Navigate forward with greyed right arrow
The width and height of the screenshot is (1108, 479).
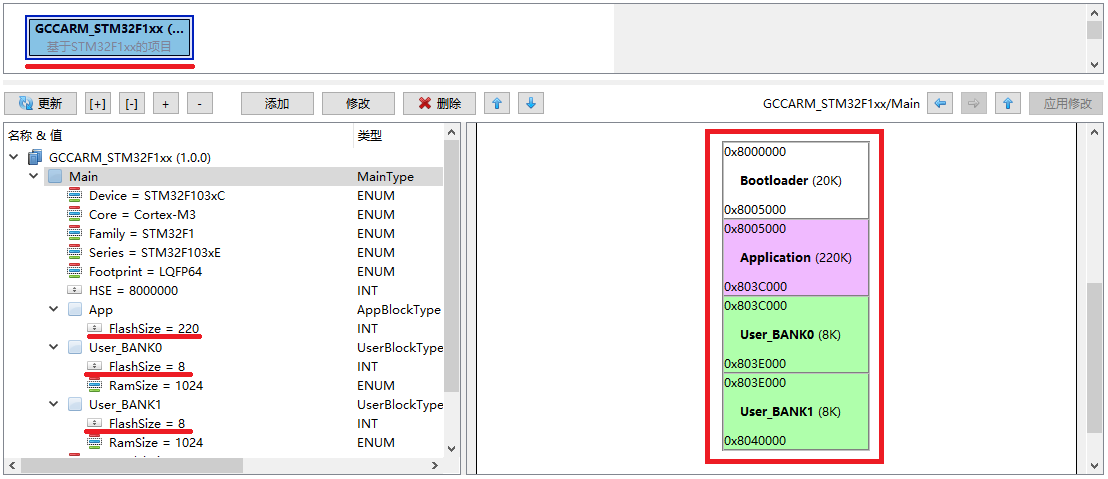[974, 104]
